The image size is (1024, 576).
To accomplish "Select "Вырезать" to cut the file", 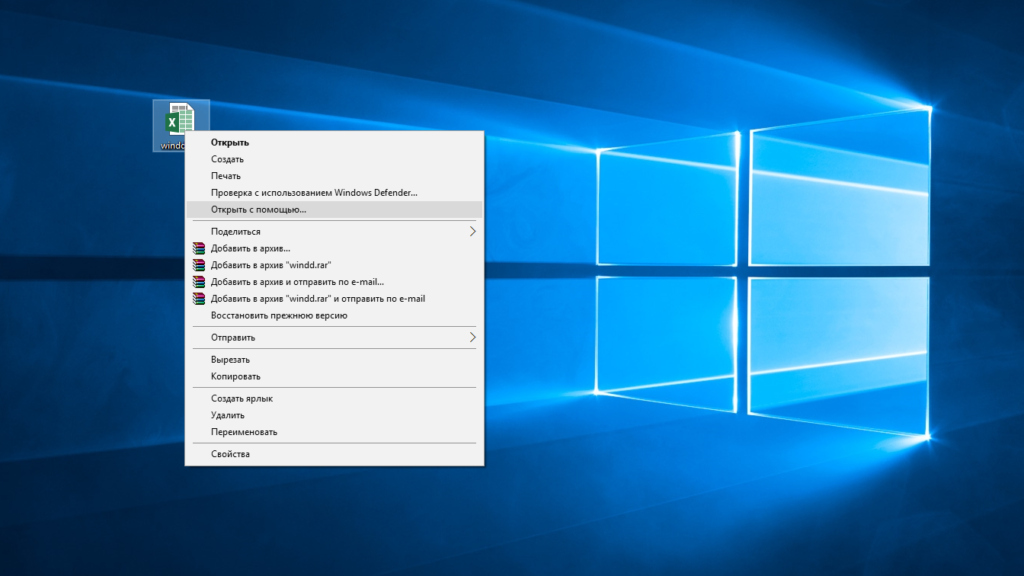I will tap(230, 359).
